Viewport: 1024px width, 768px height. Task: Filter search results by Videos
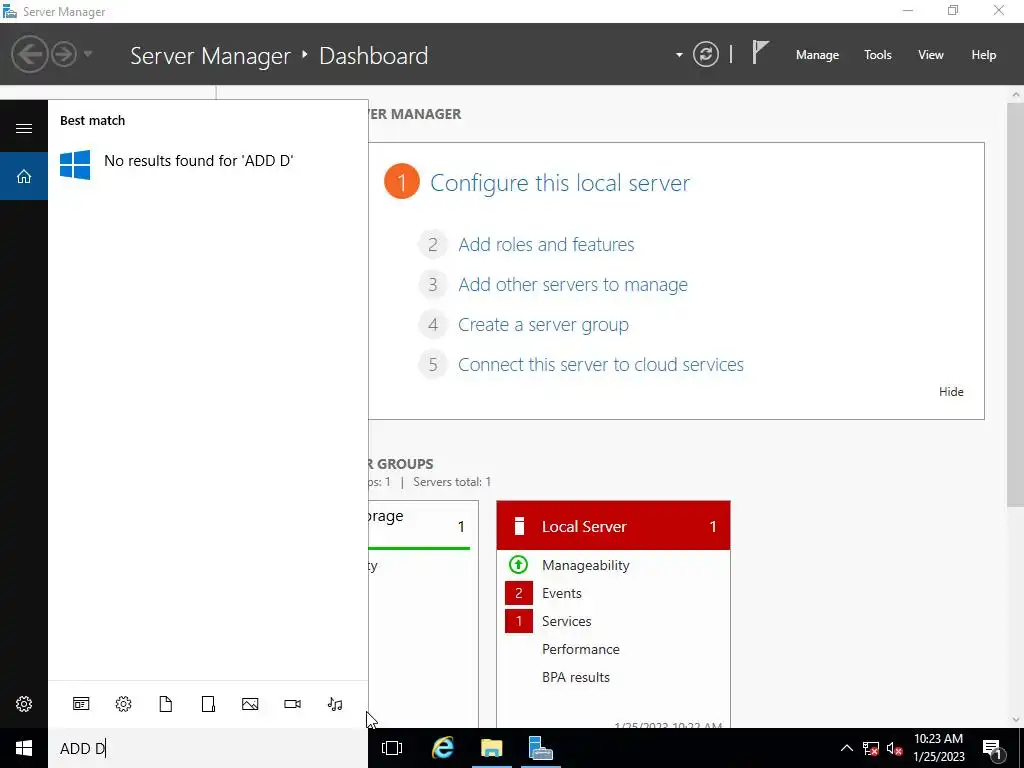(x=293, y=704)
